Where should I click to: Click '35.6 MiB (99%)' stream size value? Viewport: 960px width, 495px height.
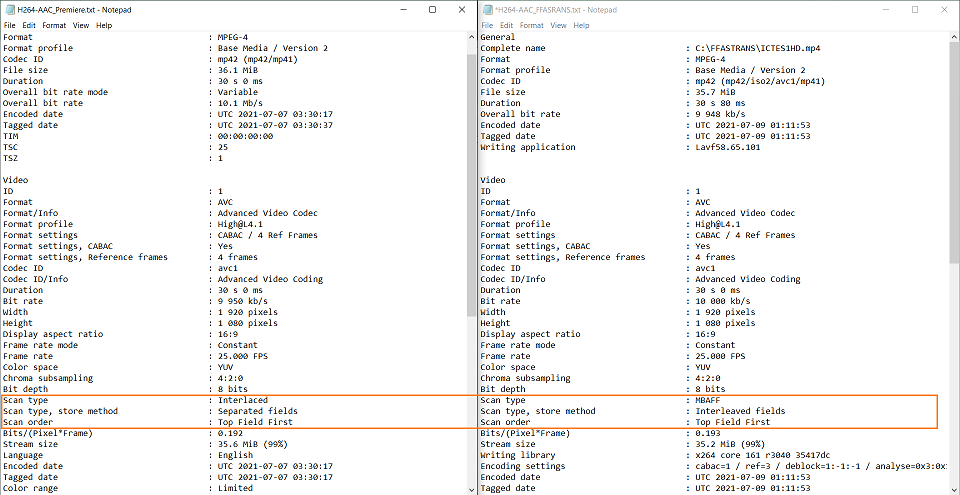(253, 444)
